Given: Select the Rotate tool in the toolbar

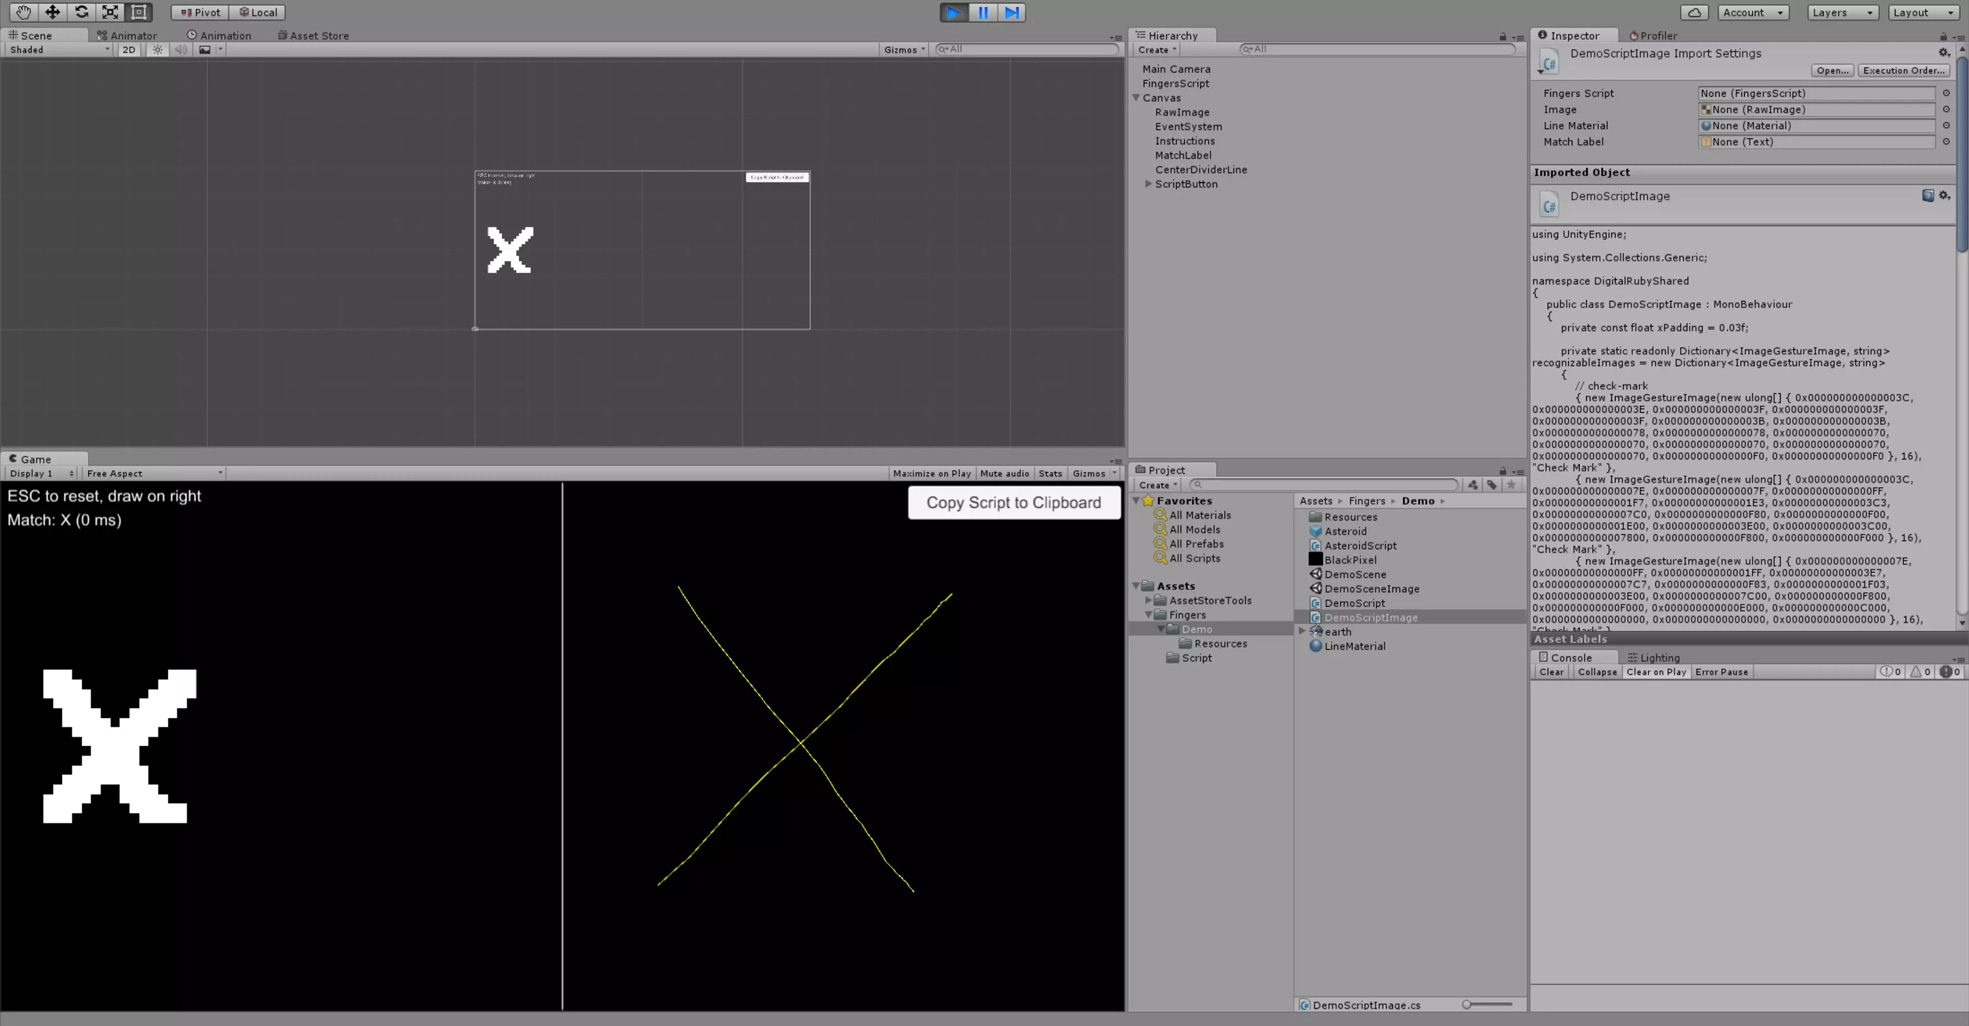Looking at the screenshot, I should 81,12.
